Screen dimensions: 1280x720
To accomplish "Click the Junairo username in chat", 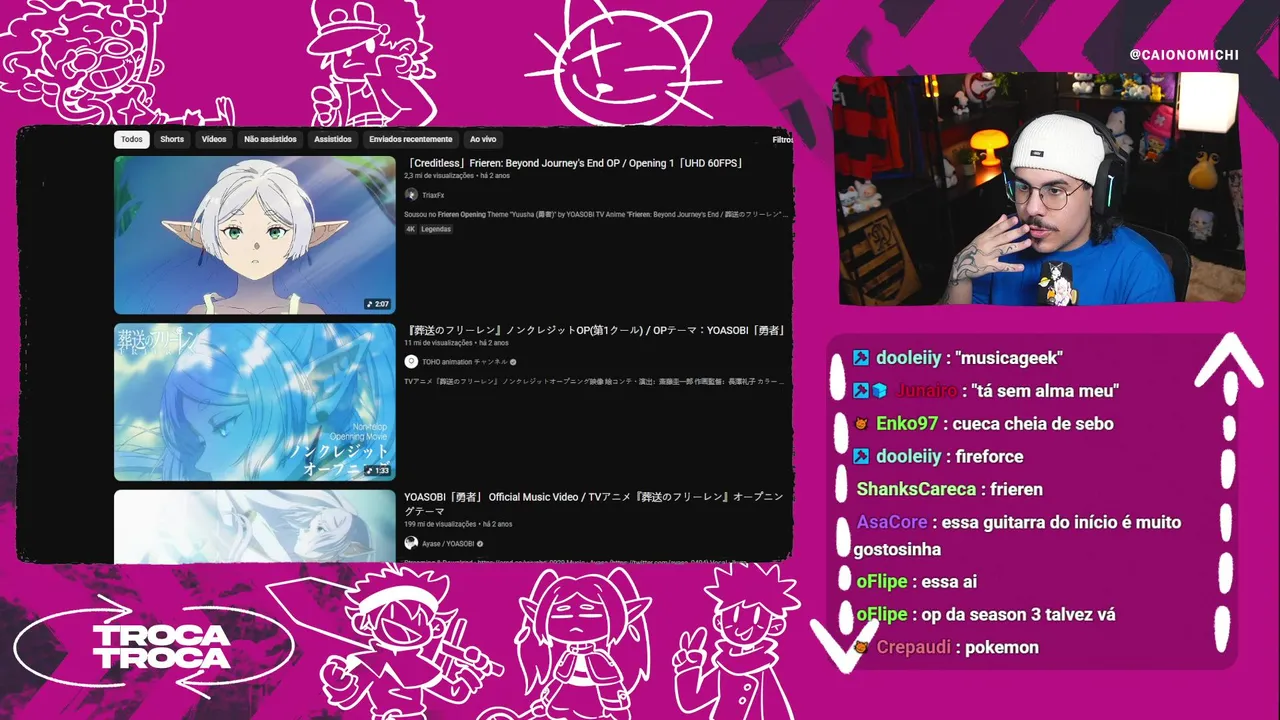I will [x=926, y=391].
